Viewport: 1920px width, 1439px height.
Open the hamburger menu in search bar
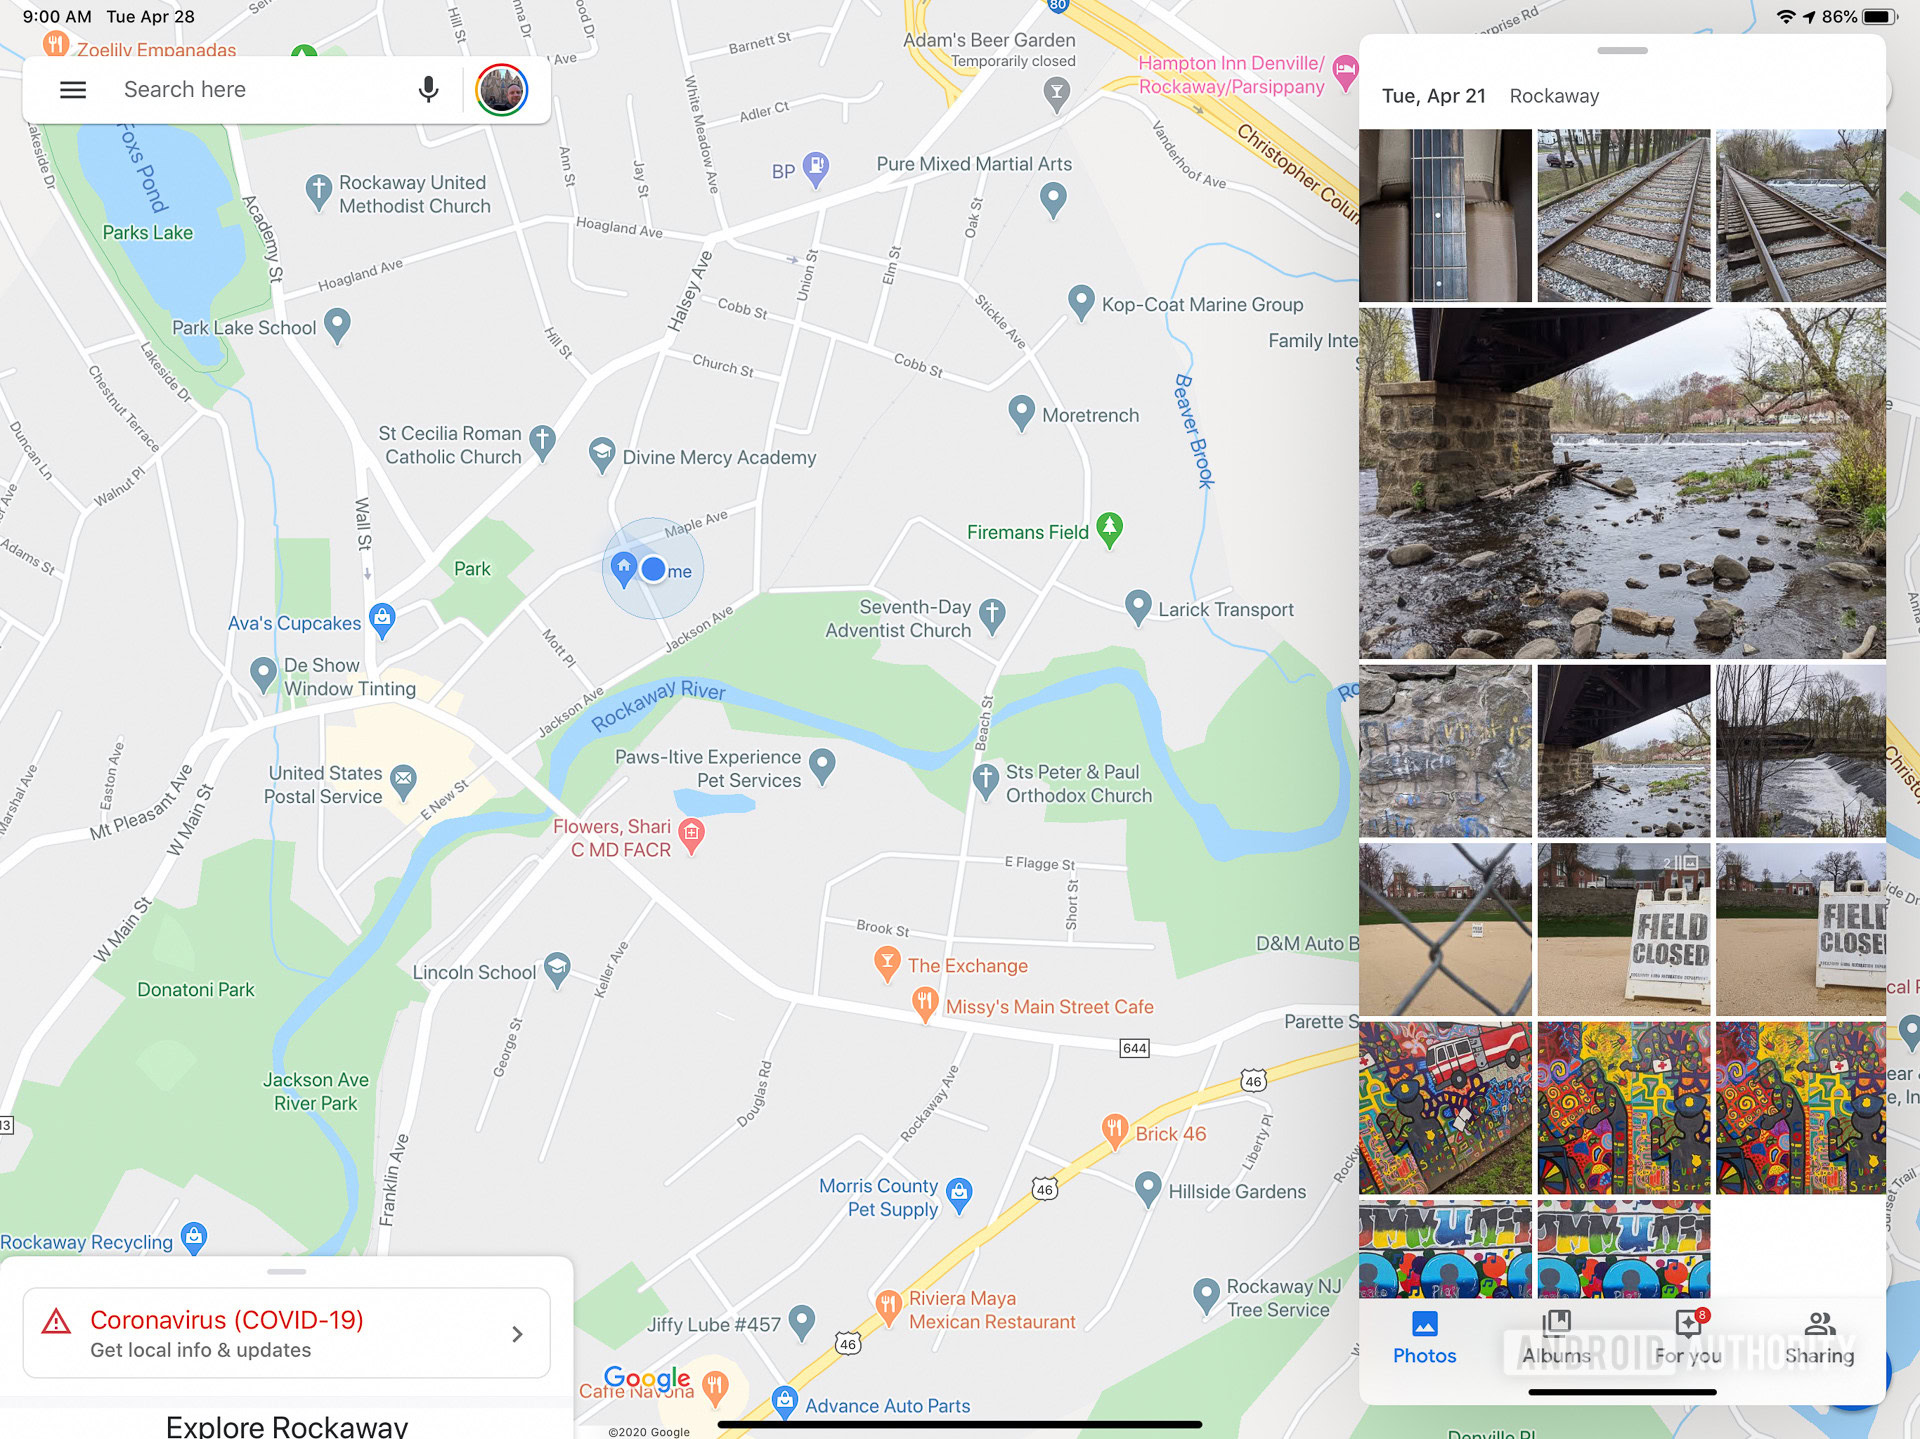pyautogui.click(x=73, y=90)
